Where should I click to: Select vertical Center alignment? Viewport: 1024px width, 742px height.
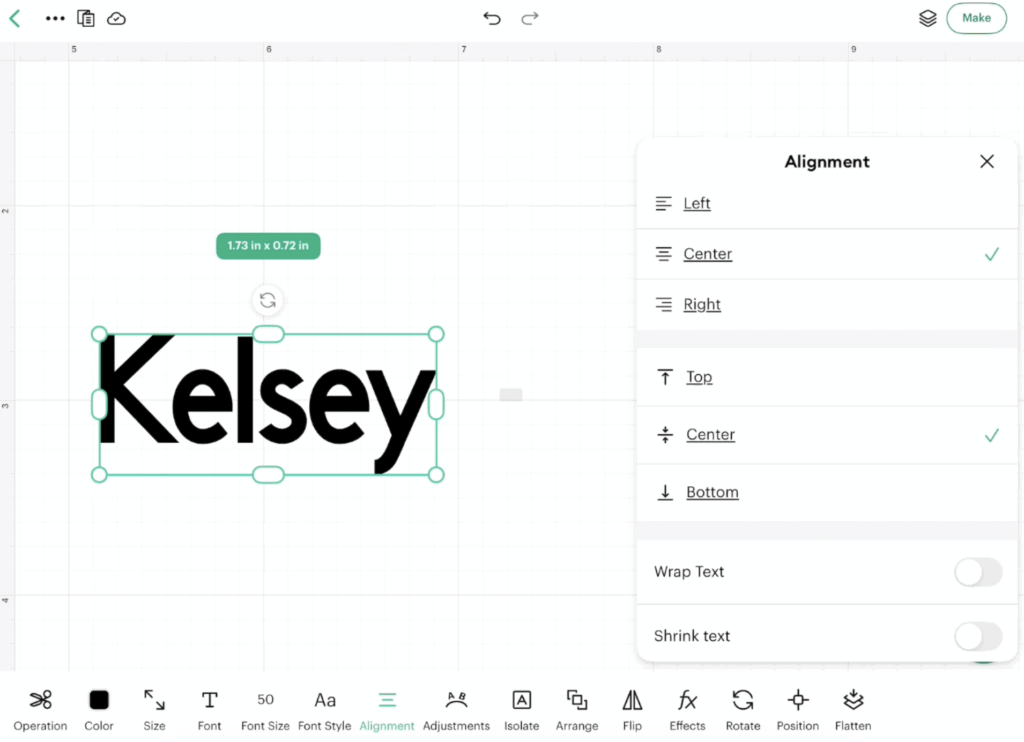click(827, 435)
